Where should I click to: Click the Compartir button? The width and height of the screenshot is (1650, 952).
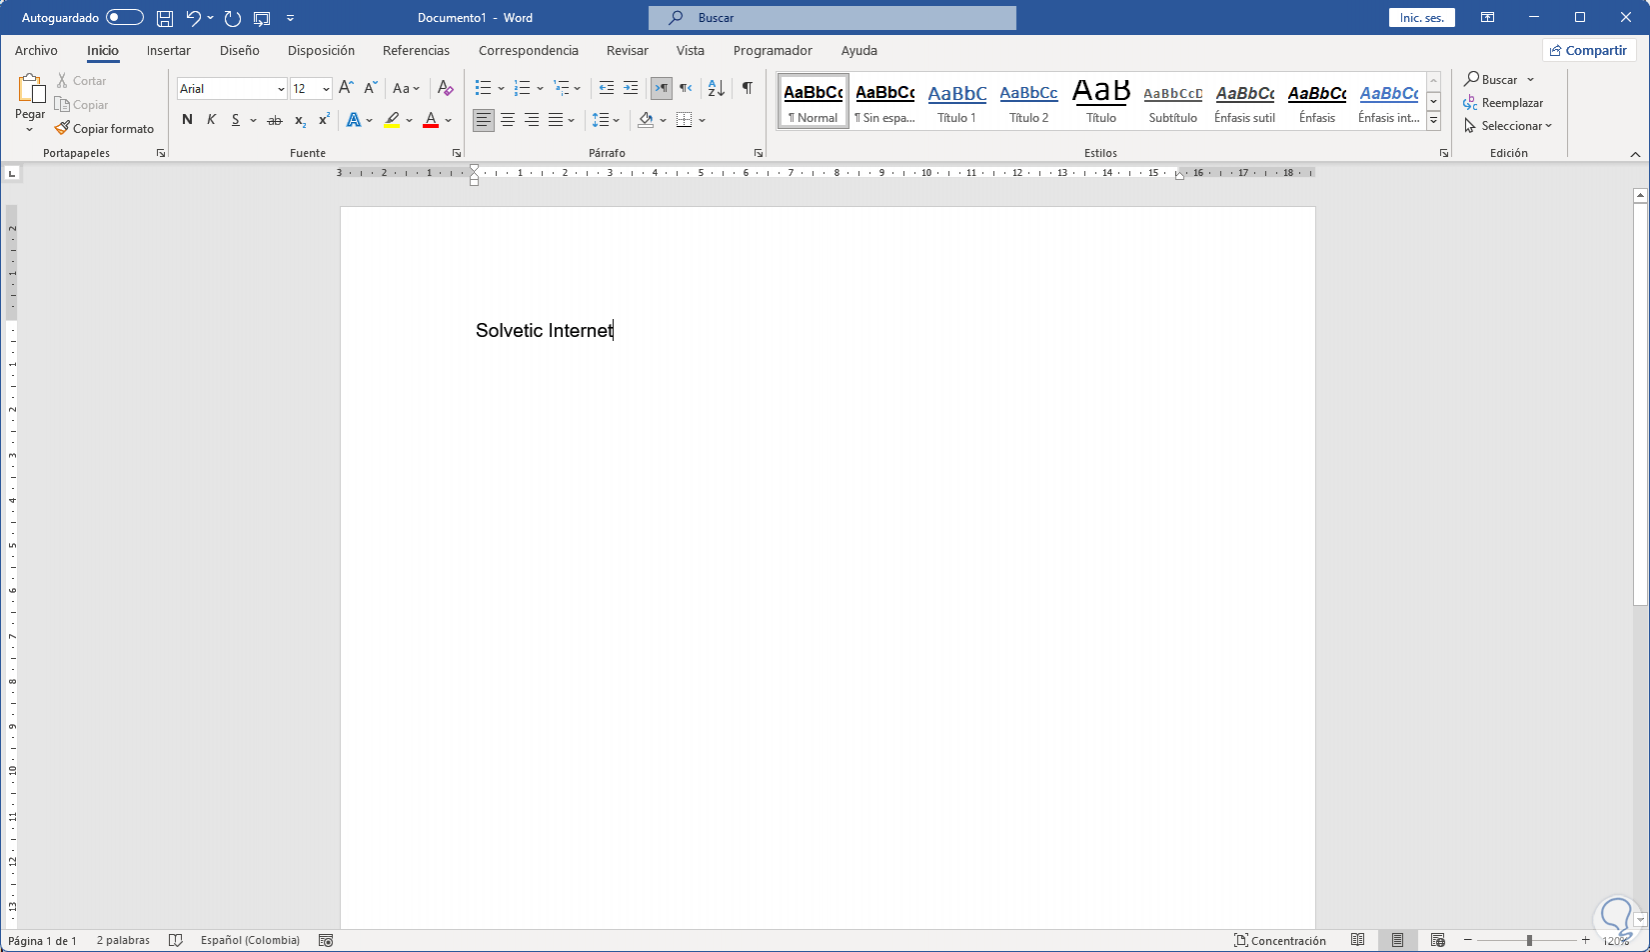pyautogui.click(x=1588, y=50)
